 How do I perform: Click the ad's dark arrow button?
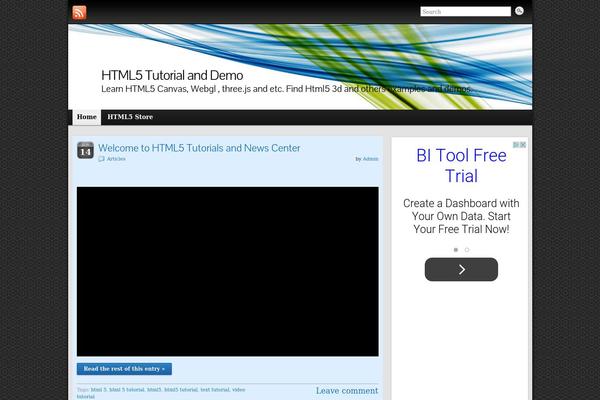pyautogui.click(x=461, y=269)
